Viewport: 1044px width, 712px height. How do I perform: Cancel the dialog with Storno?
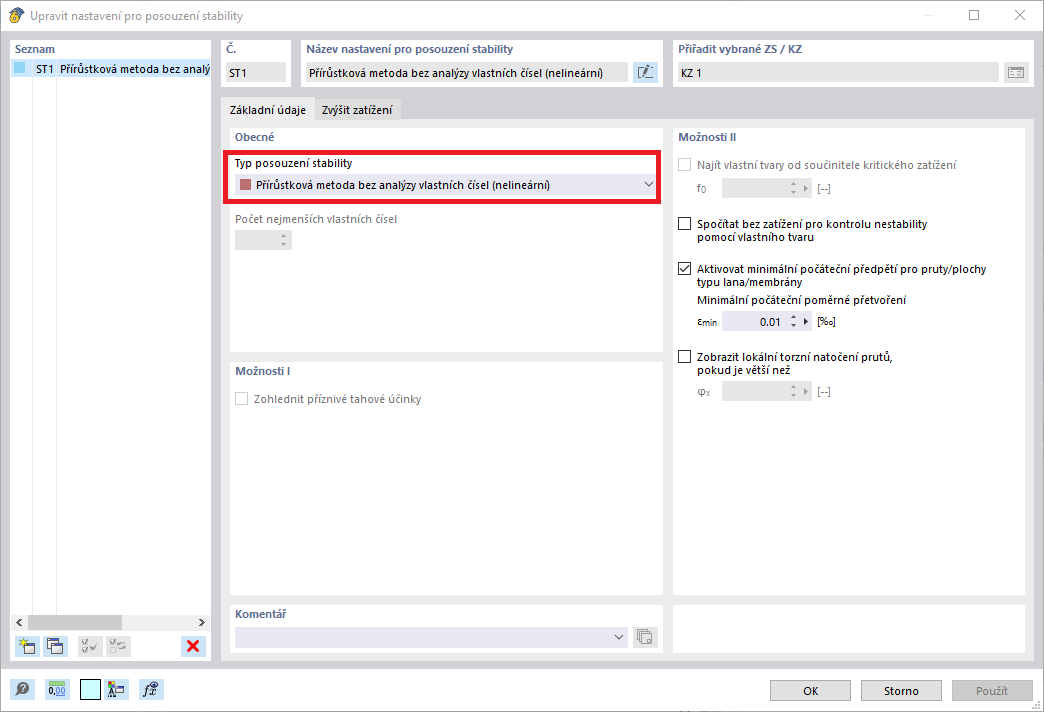point(900,690)
